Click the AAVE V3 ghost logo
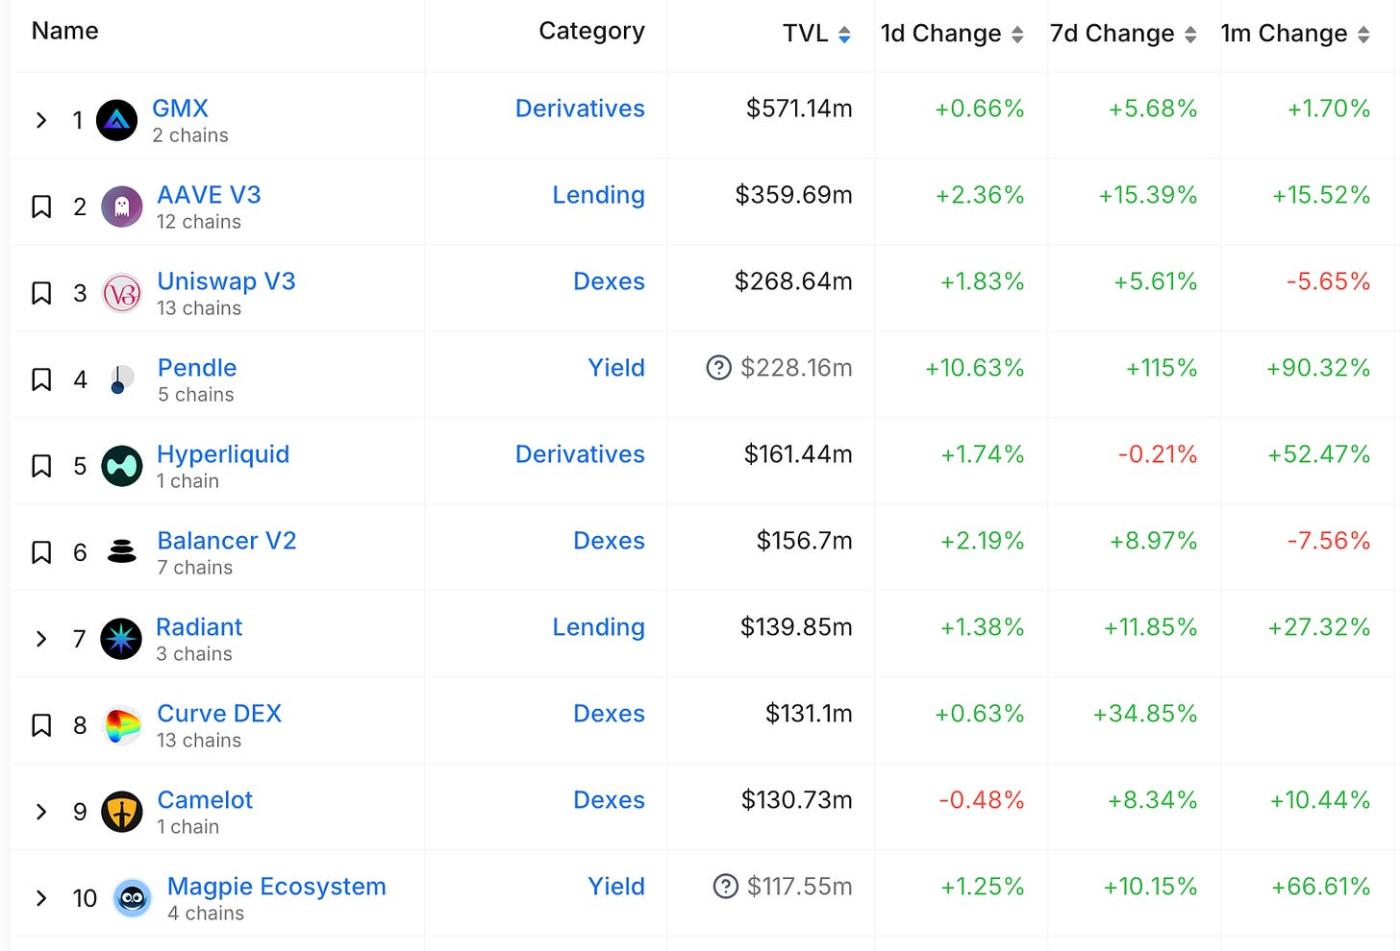The height and width of the screenshot is (951, 1400). (122, 207)
